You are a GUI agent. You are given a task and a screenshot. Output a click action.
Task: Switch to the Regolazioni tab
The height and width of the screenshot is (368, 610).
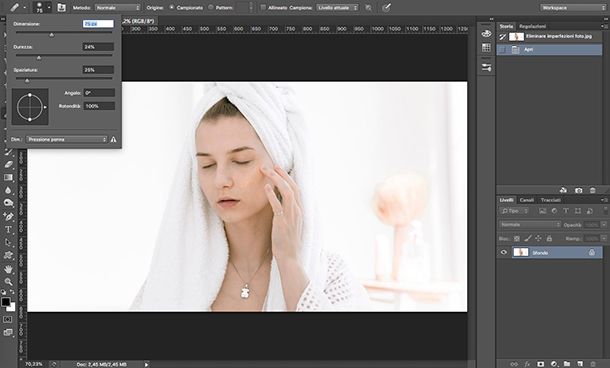[533, 26]
